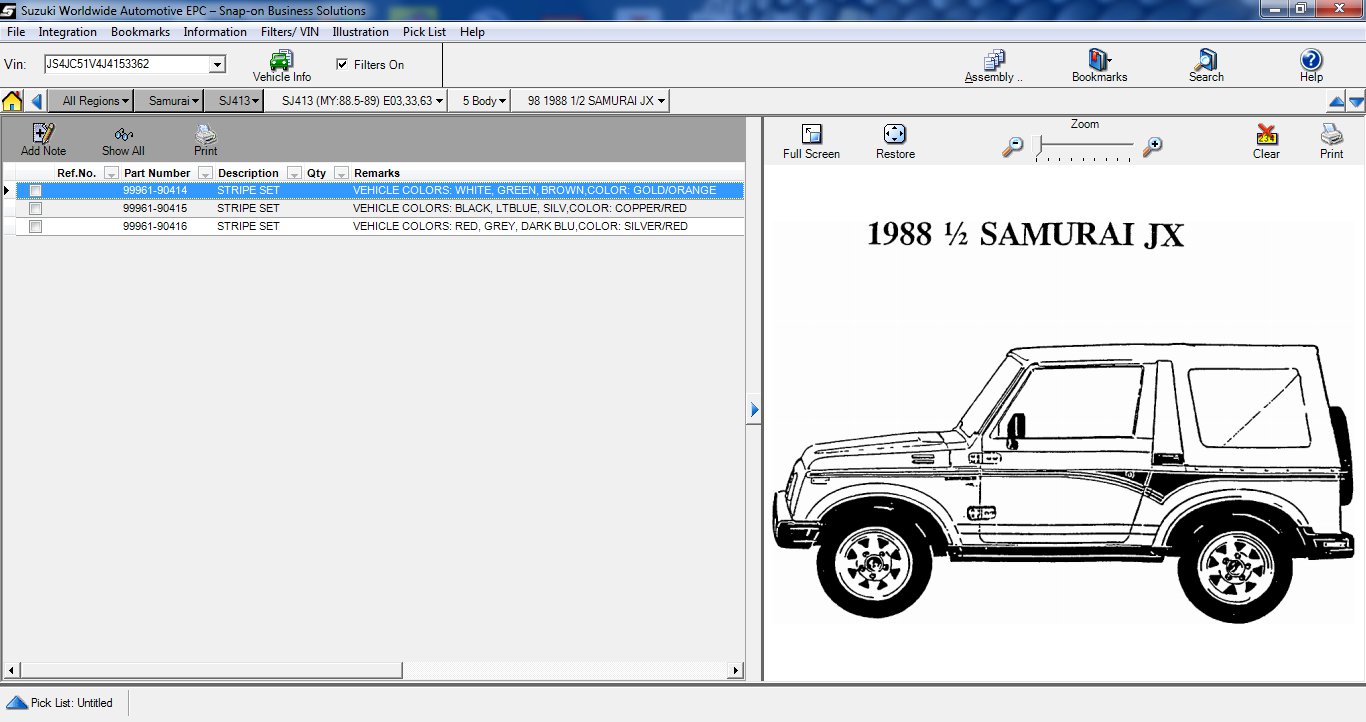Image resolution: width=1366 pixels, height=722 pixels.
Task: Check the box for part 99961-90414
Action: pyautogui.click(x=36, y=190)
